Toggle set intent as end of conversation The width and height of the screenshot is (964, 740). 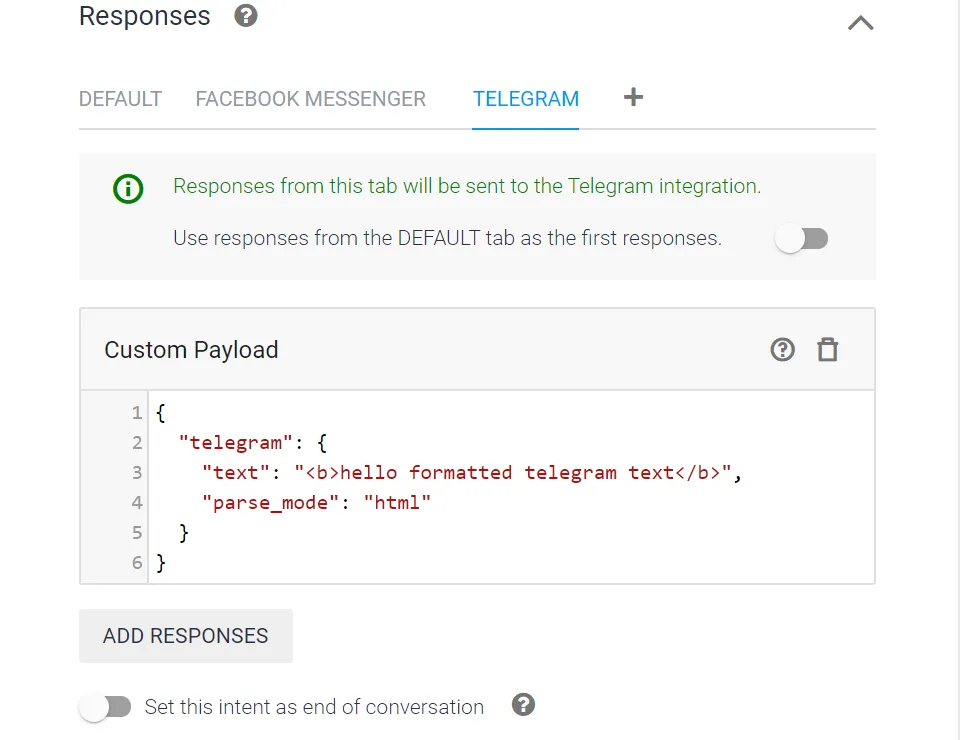[106, 707]
